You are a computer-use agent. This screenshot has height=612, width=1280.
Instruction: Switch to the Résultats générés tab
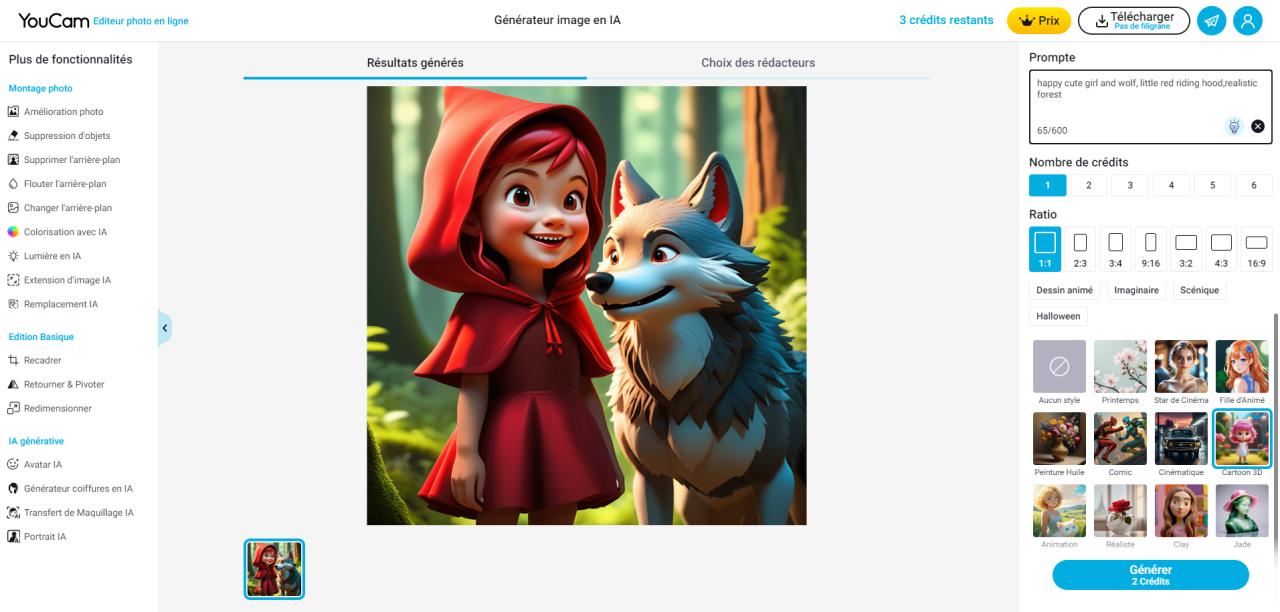click(415, 63)
